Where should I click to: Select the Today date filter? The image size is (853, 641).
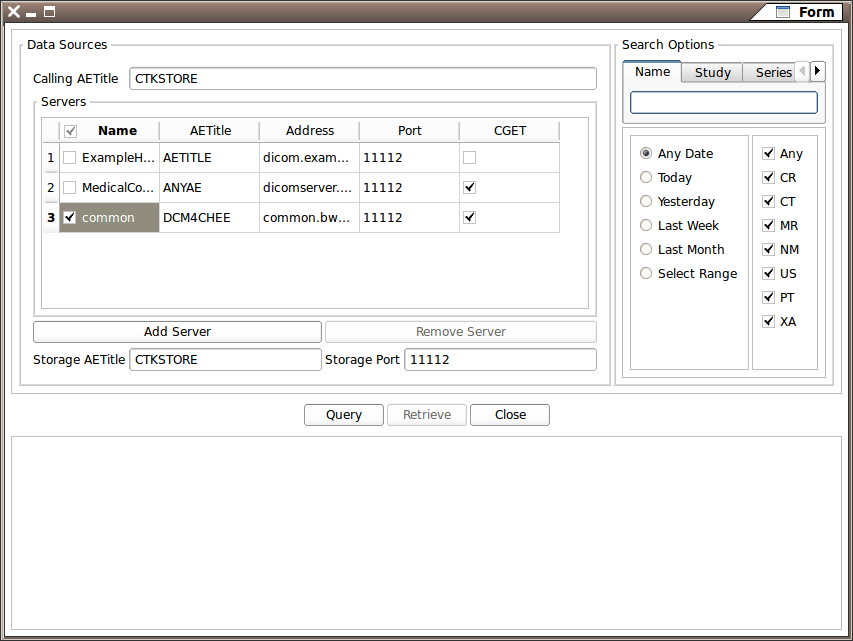pos(646,178)
